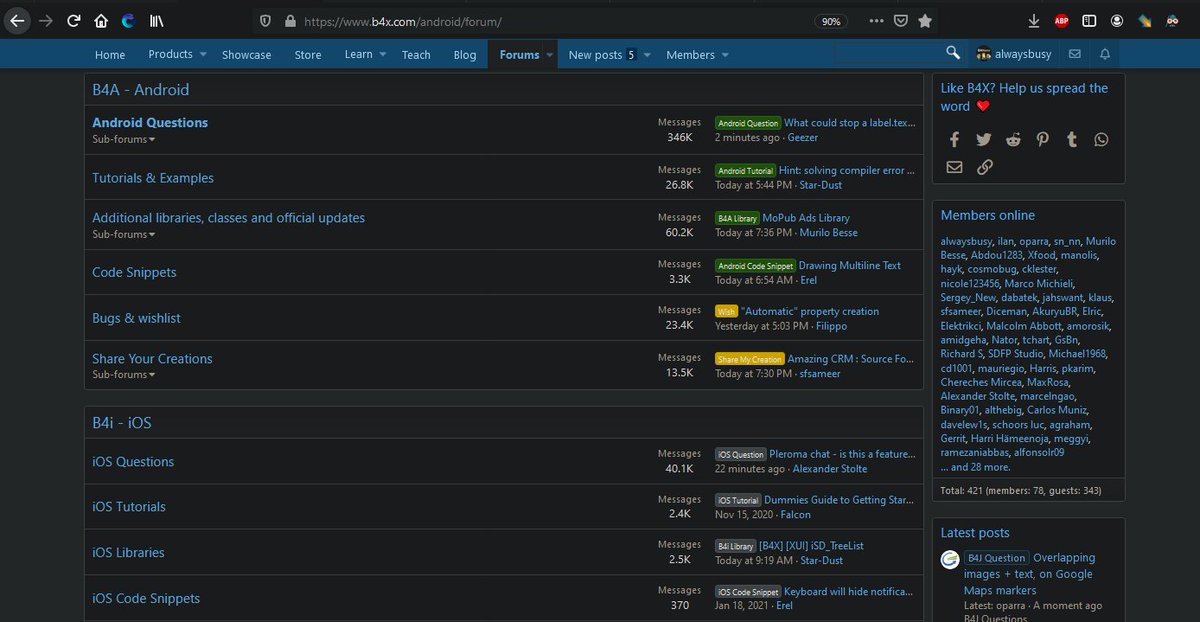
Task: Open the MoPub Ads Library thread
Action: (806, 217)
